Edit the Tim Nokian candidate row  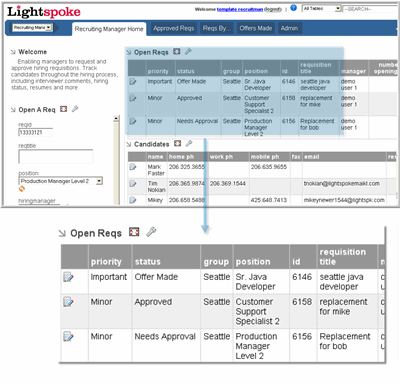(x=133, y=183)
